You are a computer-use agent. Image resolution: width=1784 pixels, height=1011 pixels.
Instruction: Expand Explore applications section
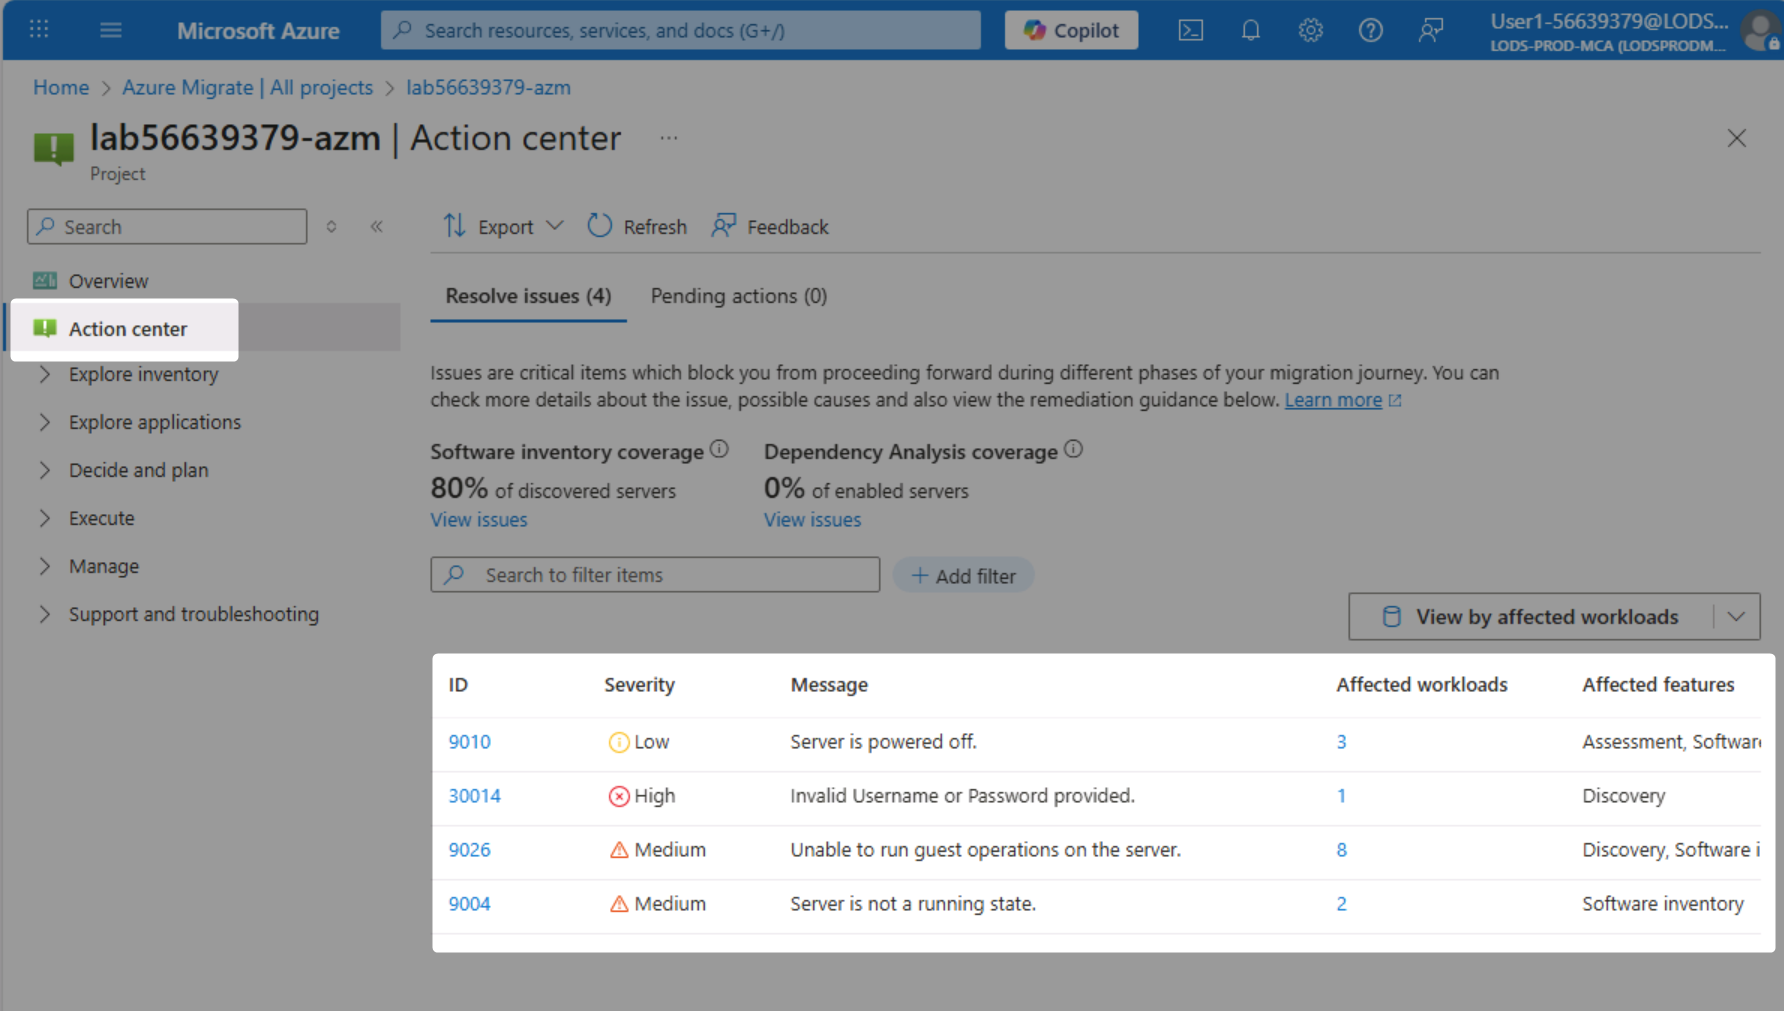(x=44, y=422)
